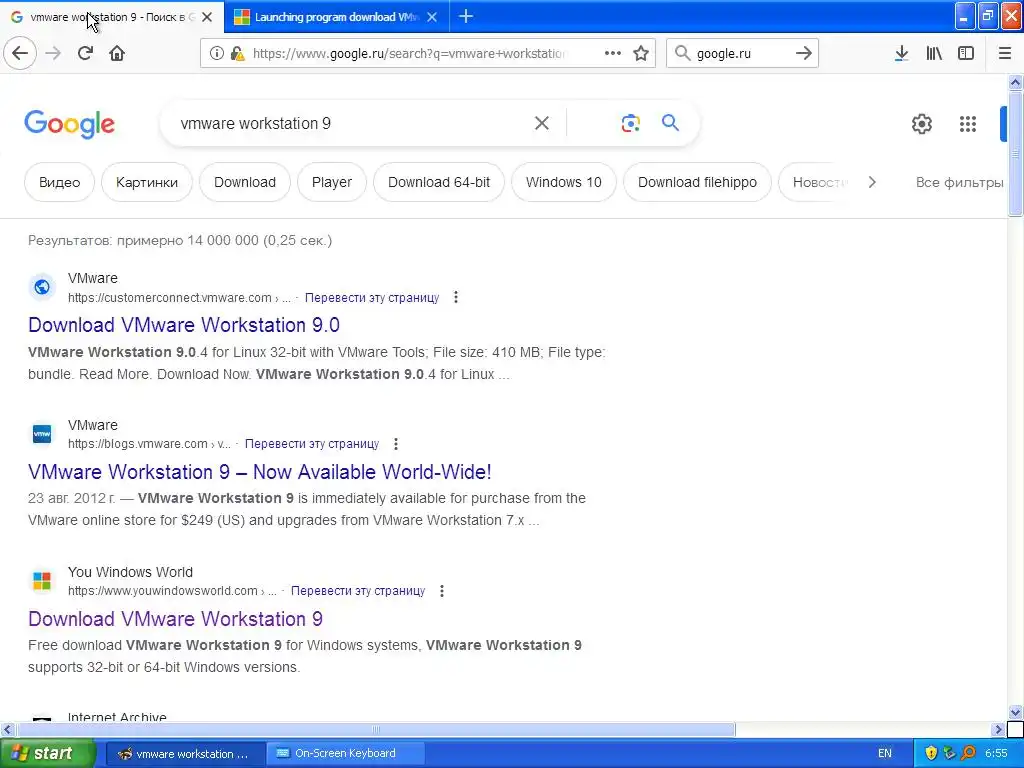Click the EN language indicator

pos(885,753)
